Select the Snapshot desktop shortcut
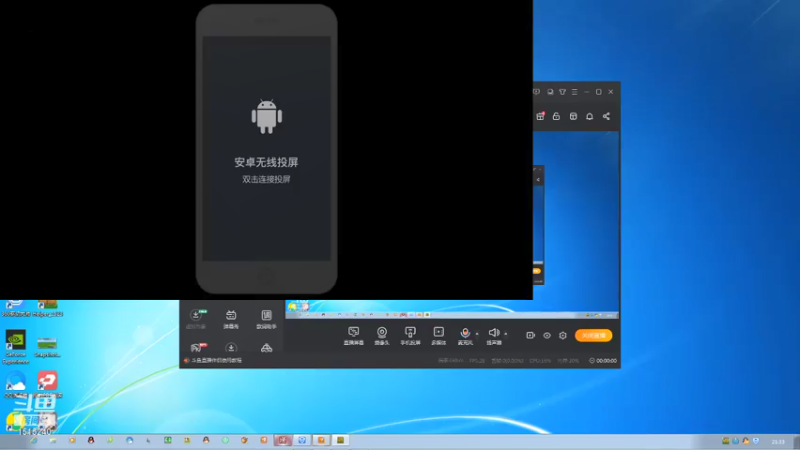The height and width of the screenshot is (450, 800). [47, 346]
